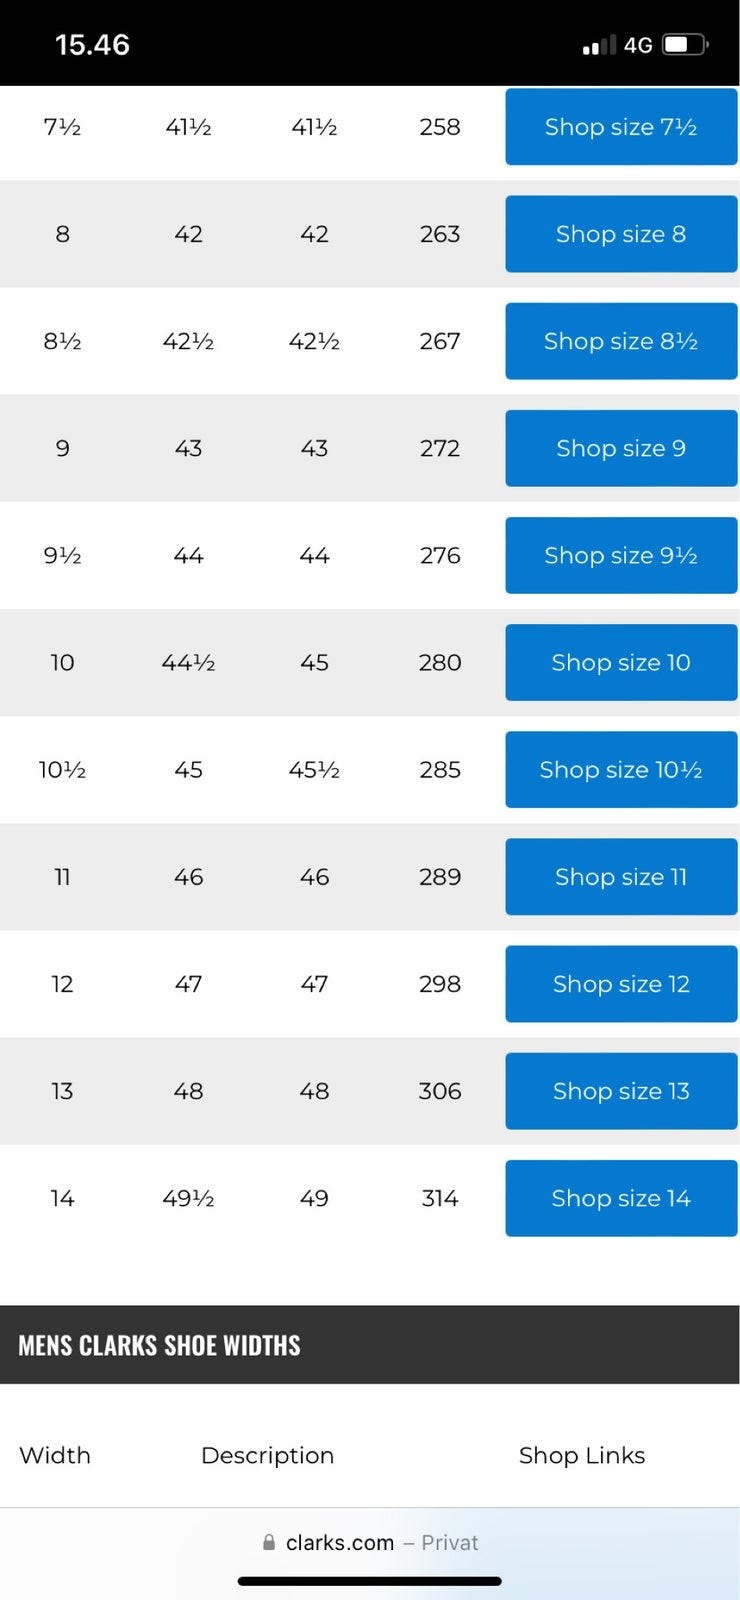Tap the clarks.com address bar
This screenshot has width=740, height=1600.
pyautogui.click(x=370, y=1542)
